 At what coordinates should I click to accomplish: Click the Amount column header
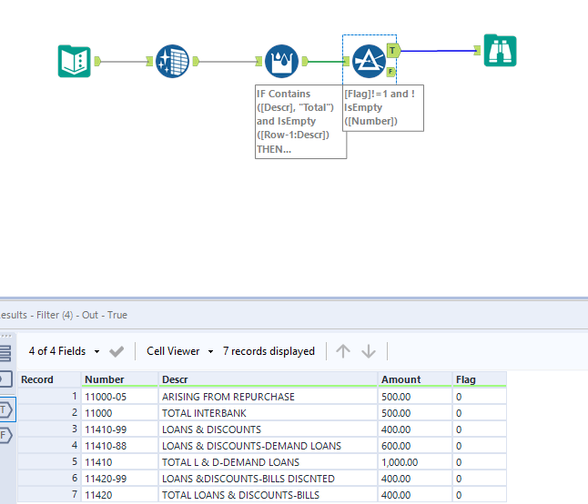415,380
